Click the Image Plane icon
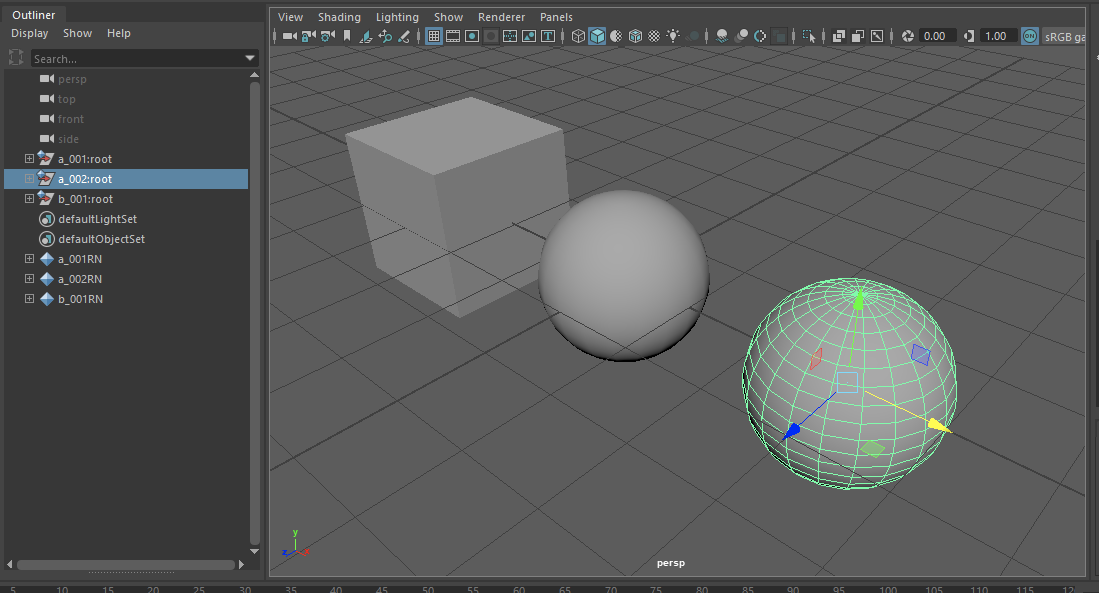The width and height of the screenshot is (1099, 593). click(x=366, y=36)
